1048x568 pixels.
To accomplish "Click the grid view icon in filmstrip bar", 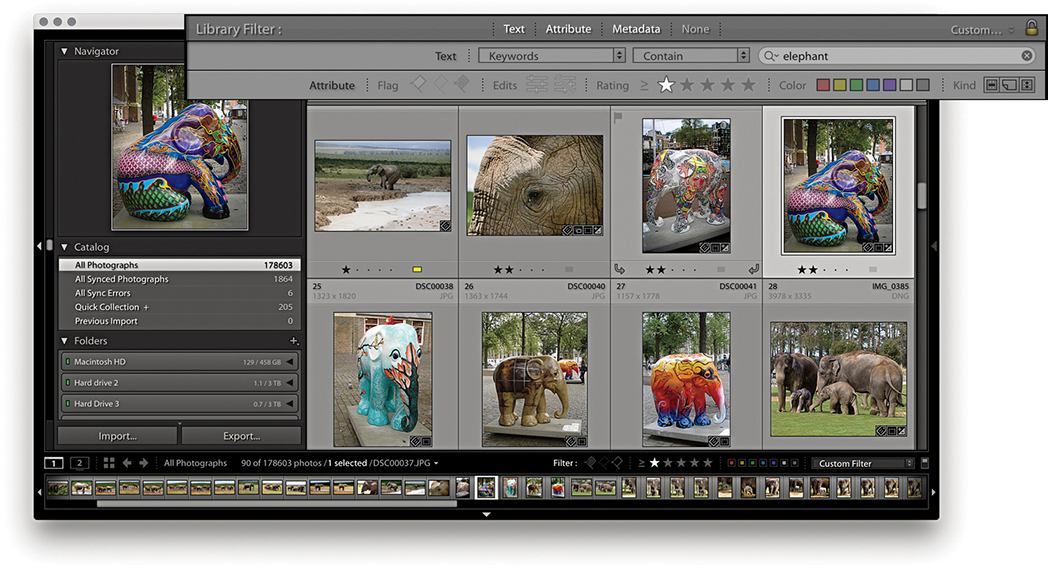I will click(x=109, y=463).
